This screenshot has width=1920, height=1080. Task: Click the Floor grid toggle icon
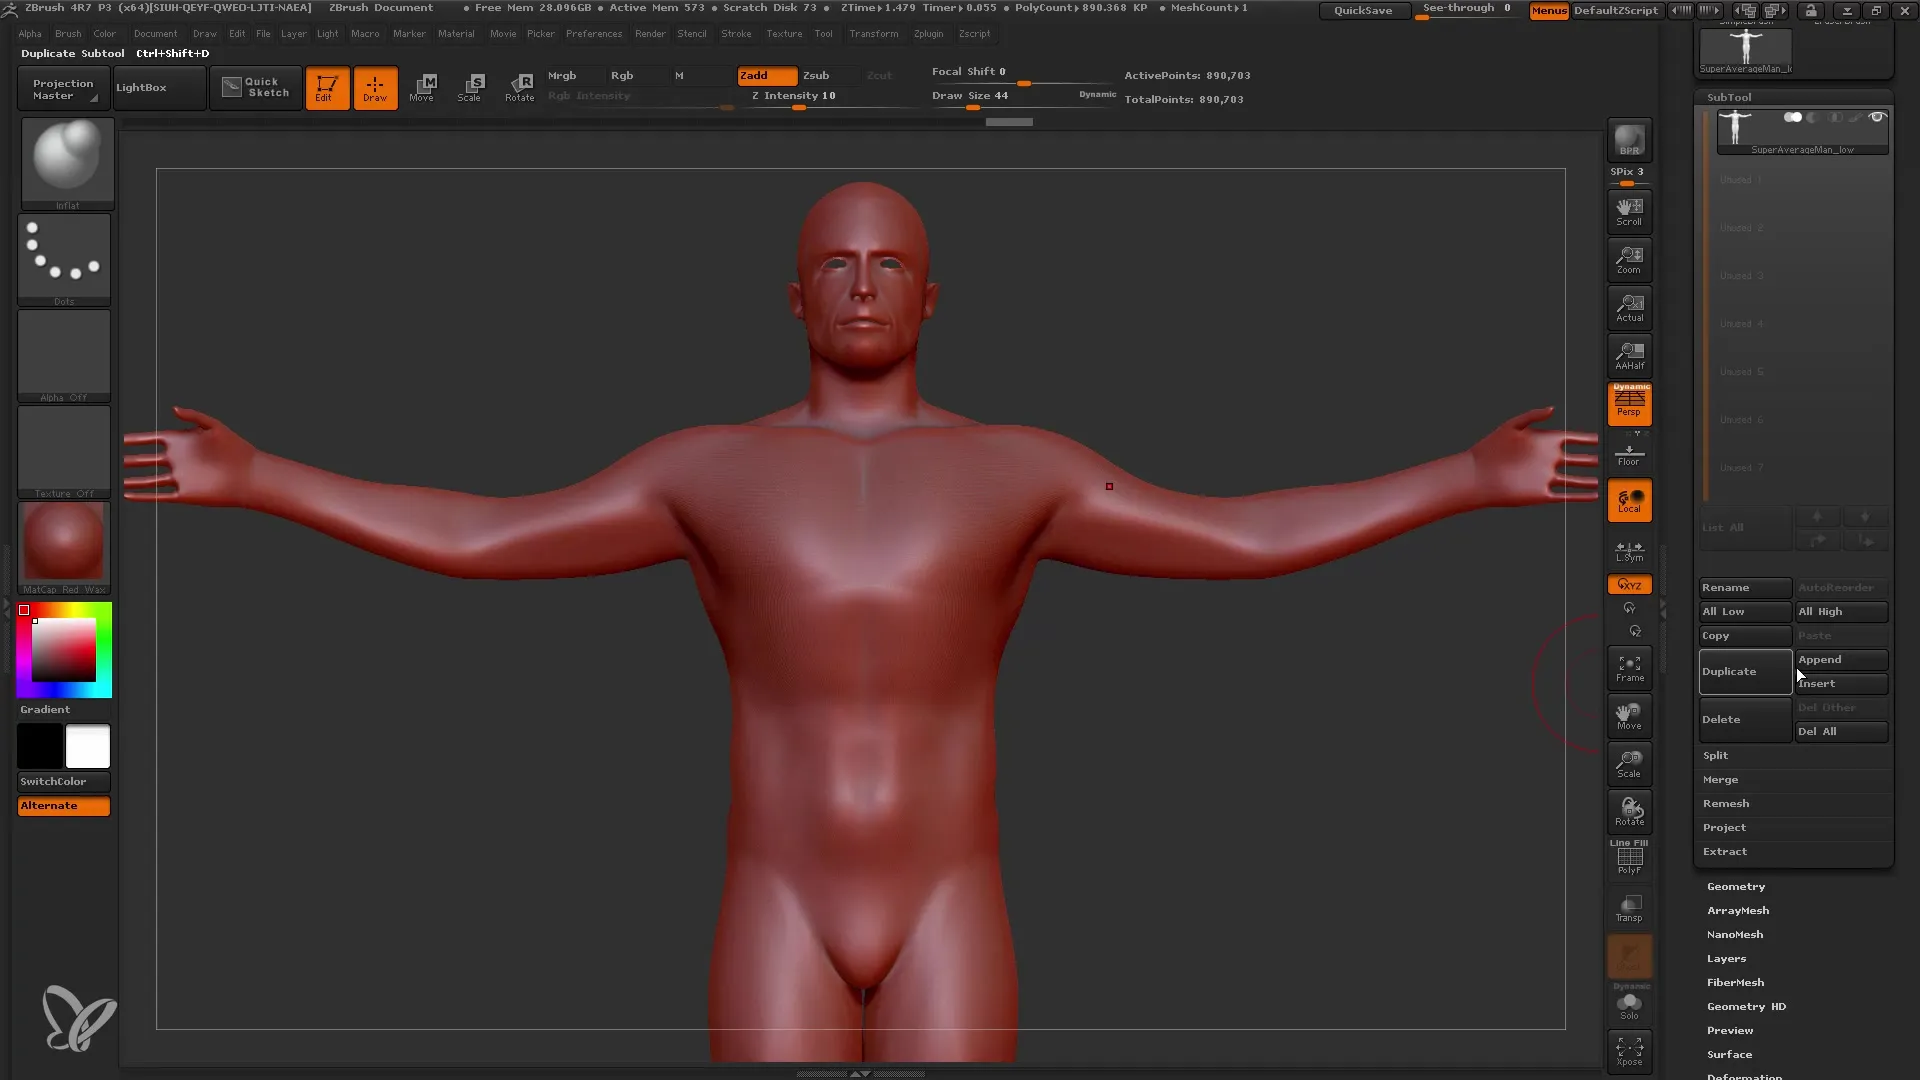[1629, 455]
